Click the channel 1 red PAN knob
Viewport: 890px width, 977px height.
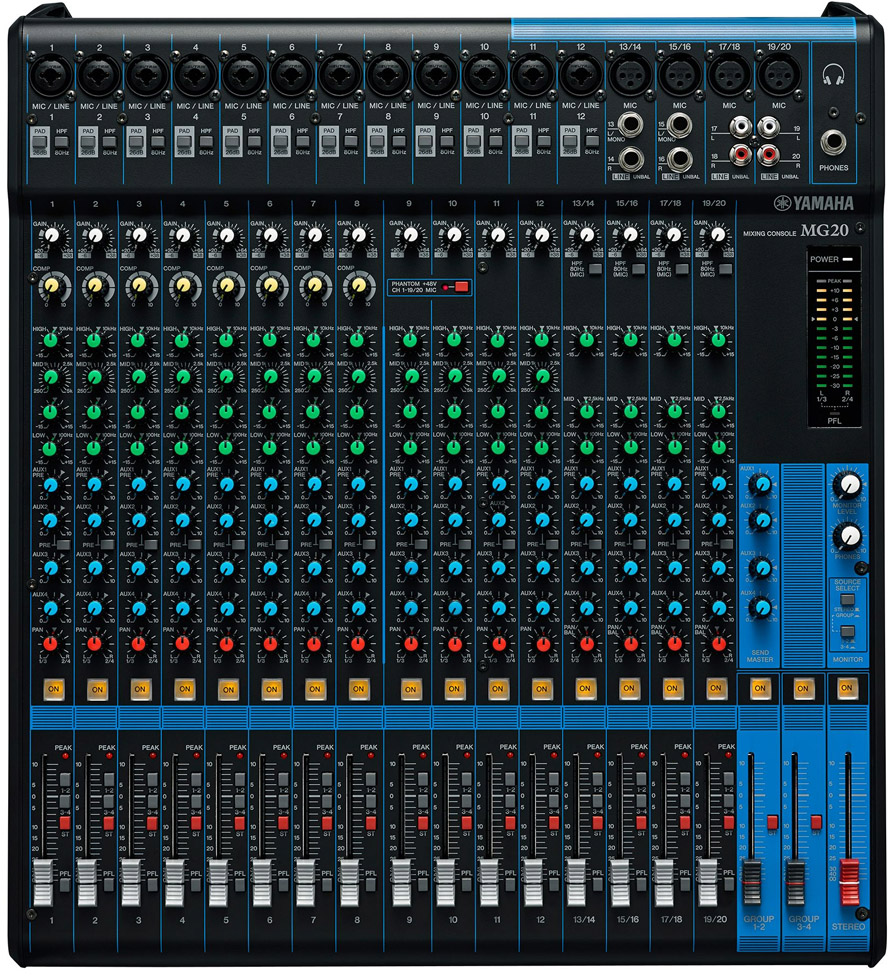tap(50, 644)
